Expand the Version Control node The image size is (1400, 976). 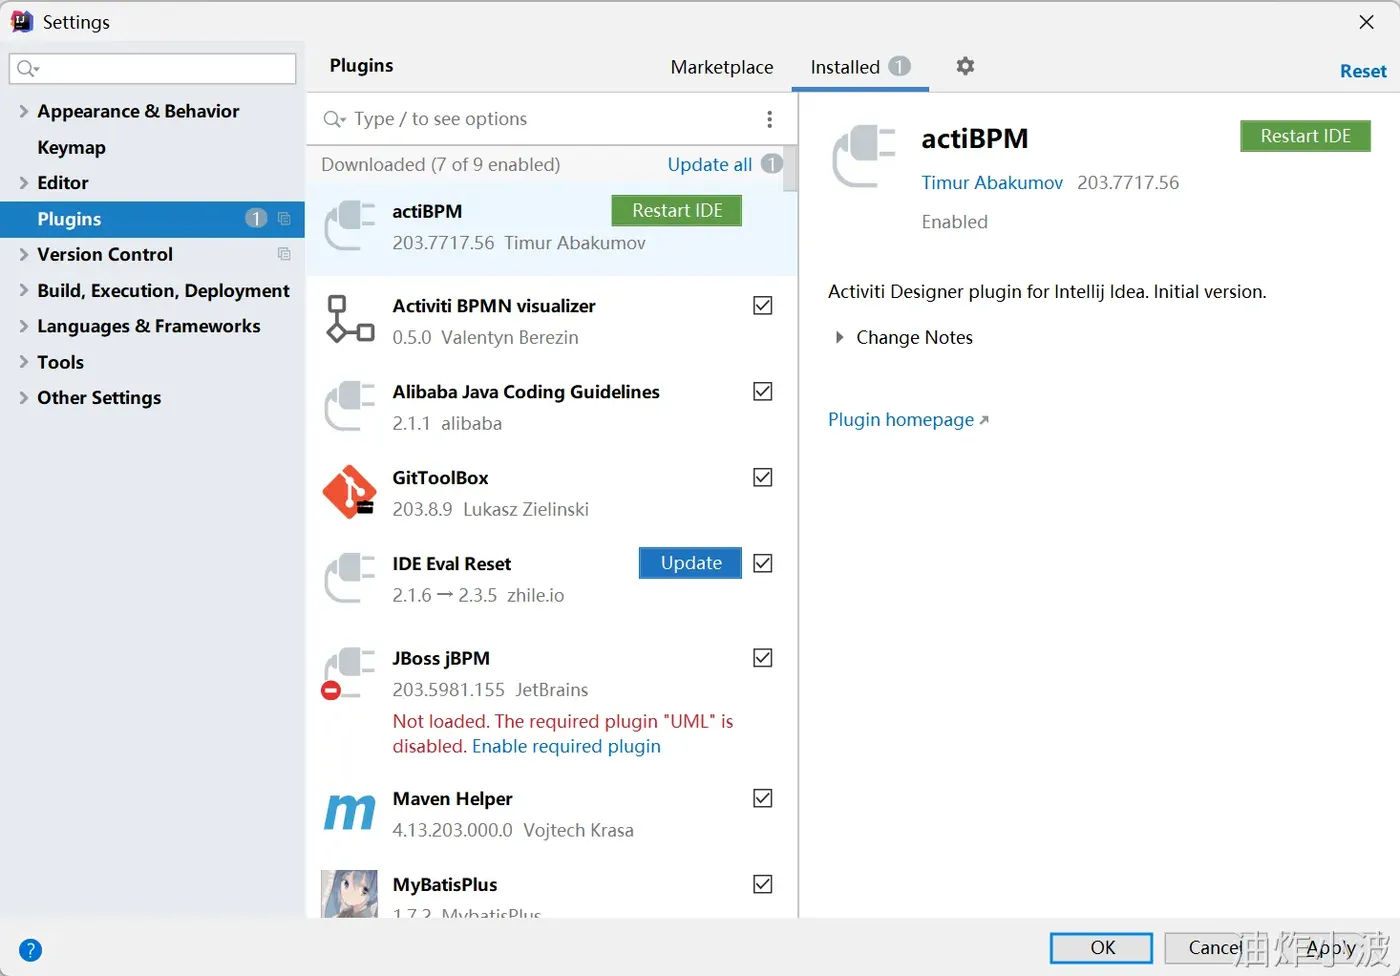tap(23, 254)
